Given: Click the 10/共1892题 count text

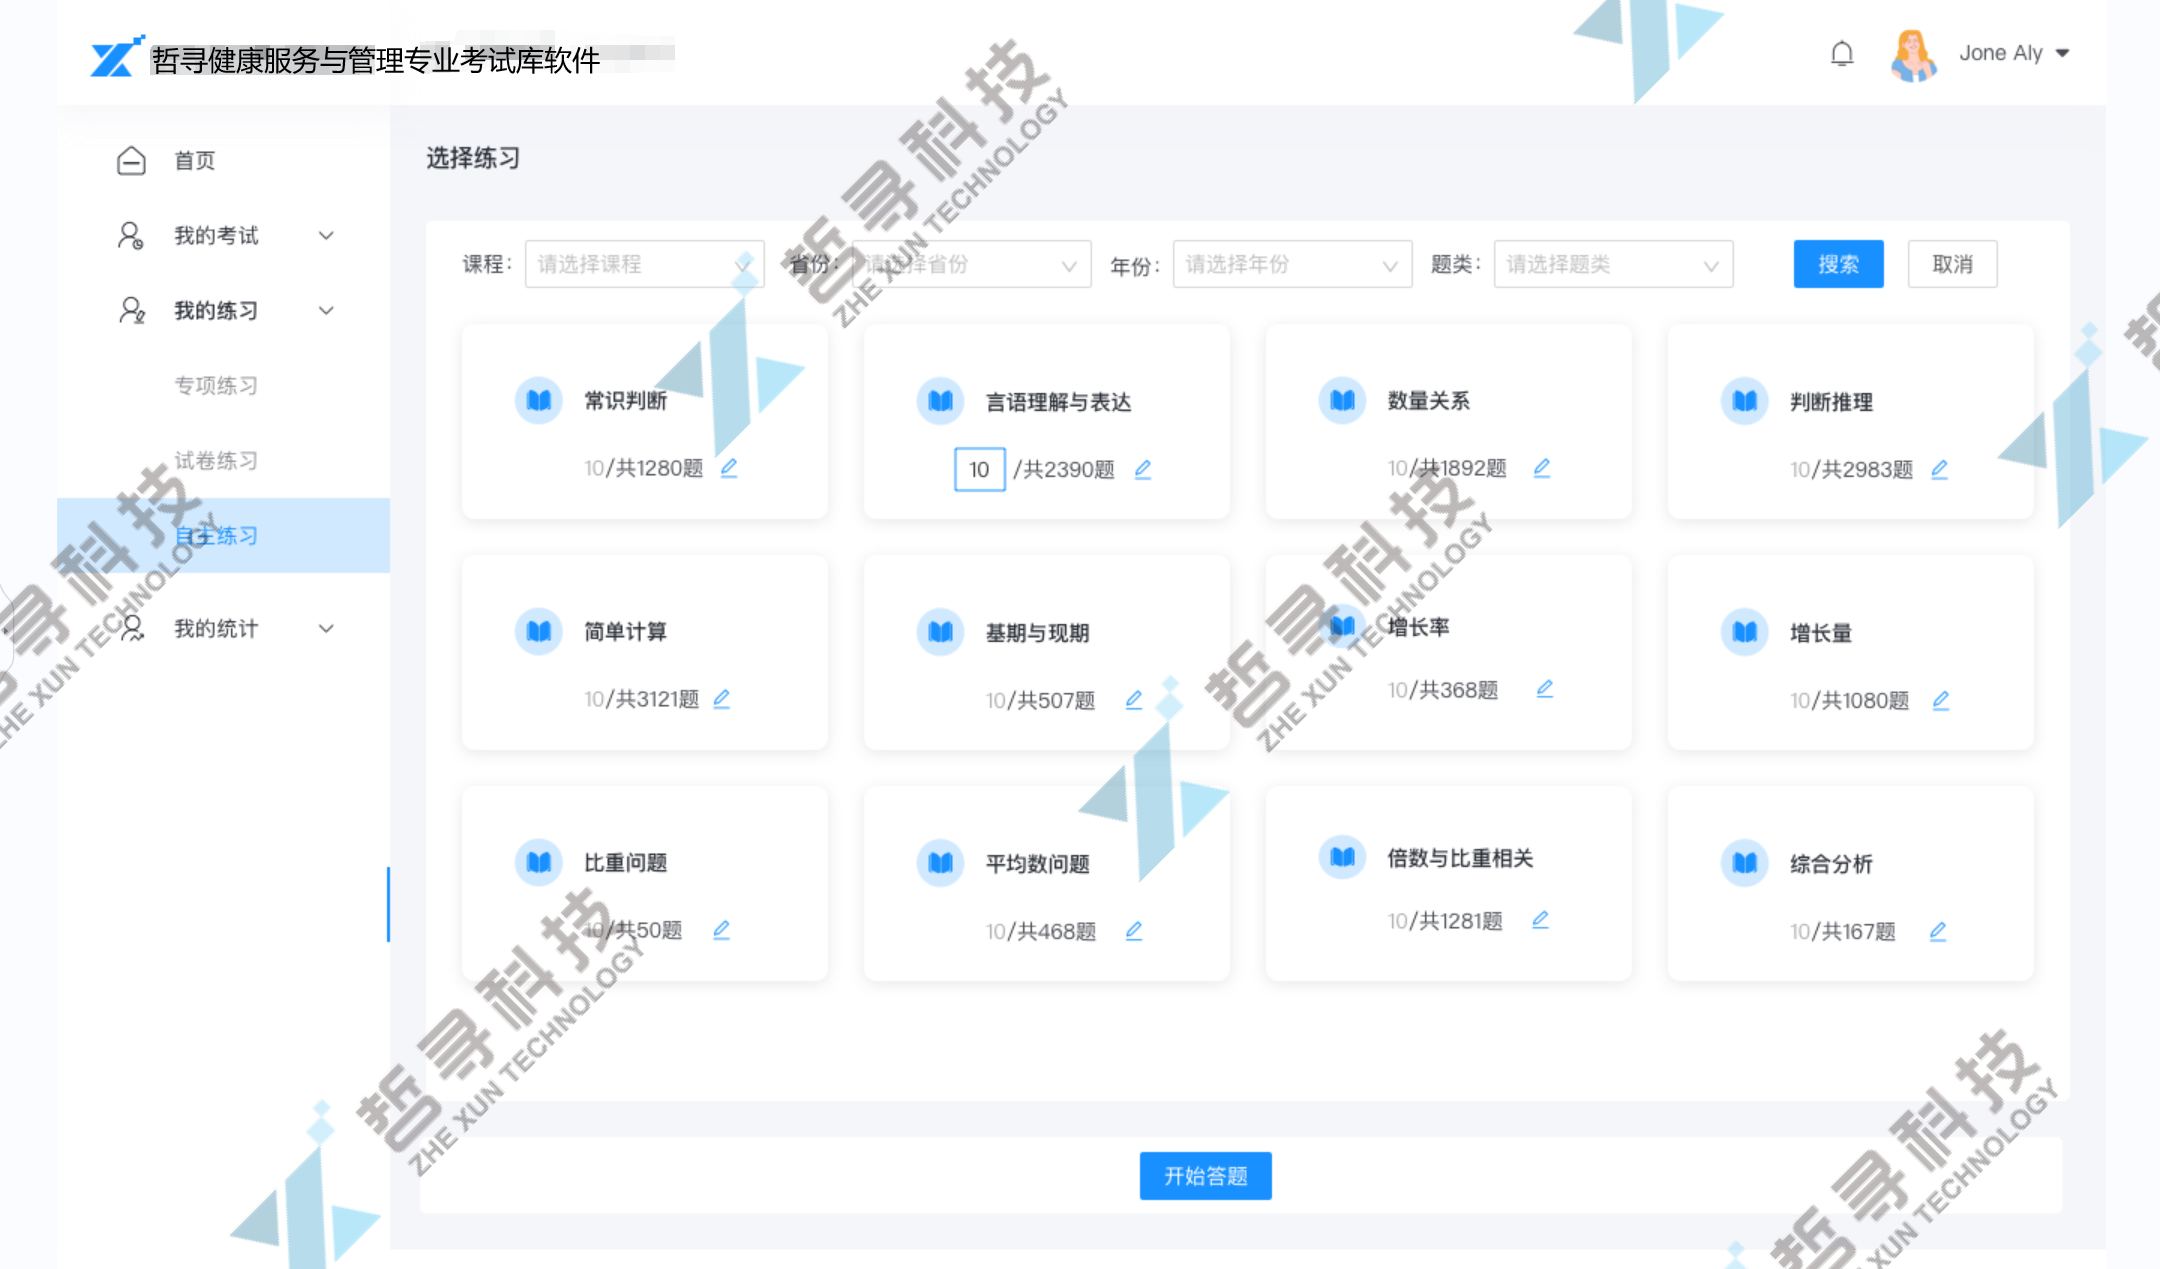Looking at the screenshot, I should point(1447,468).
